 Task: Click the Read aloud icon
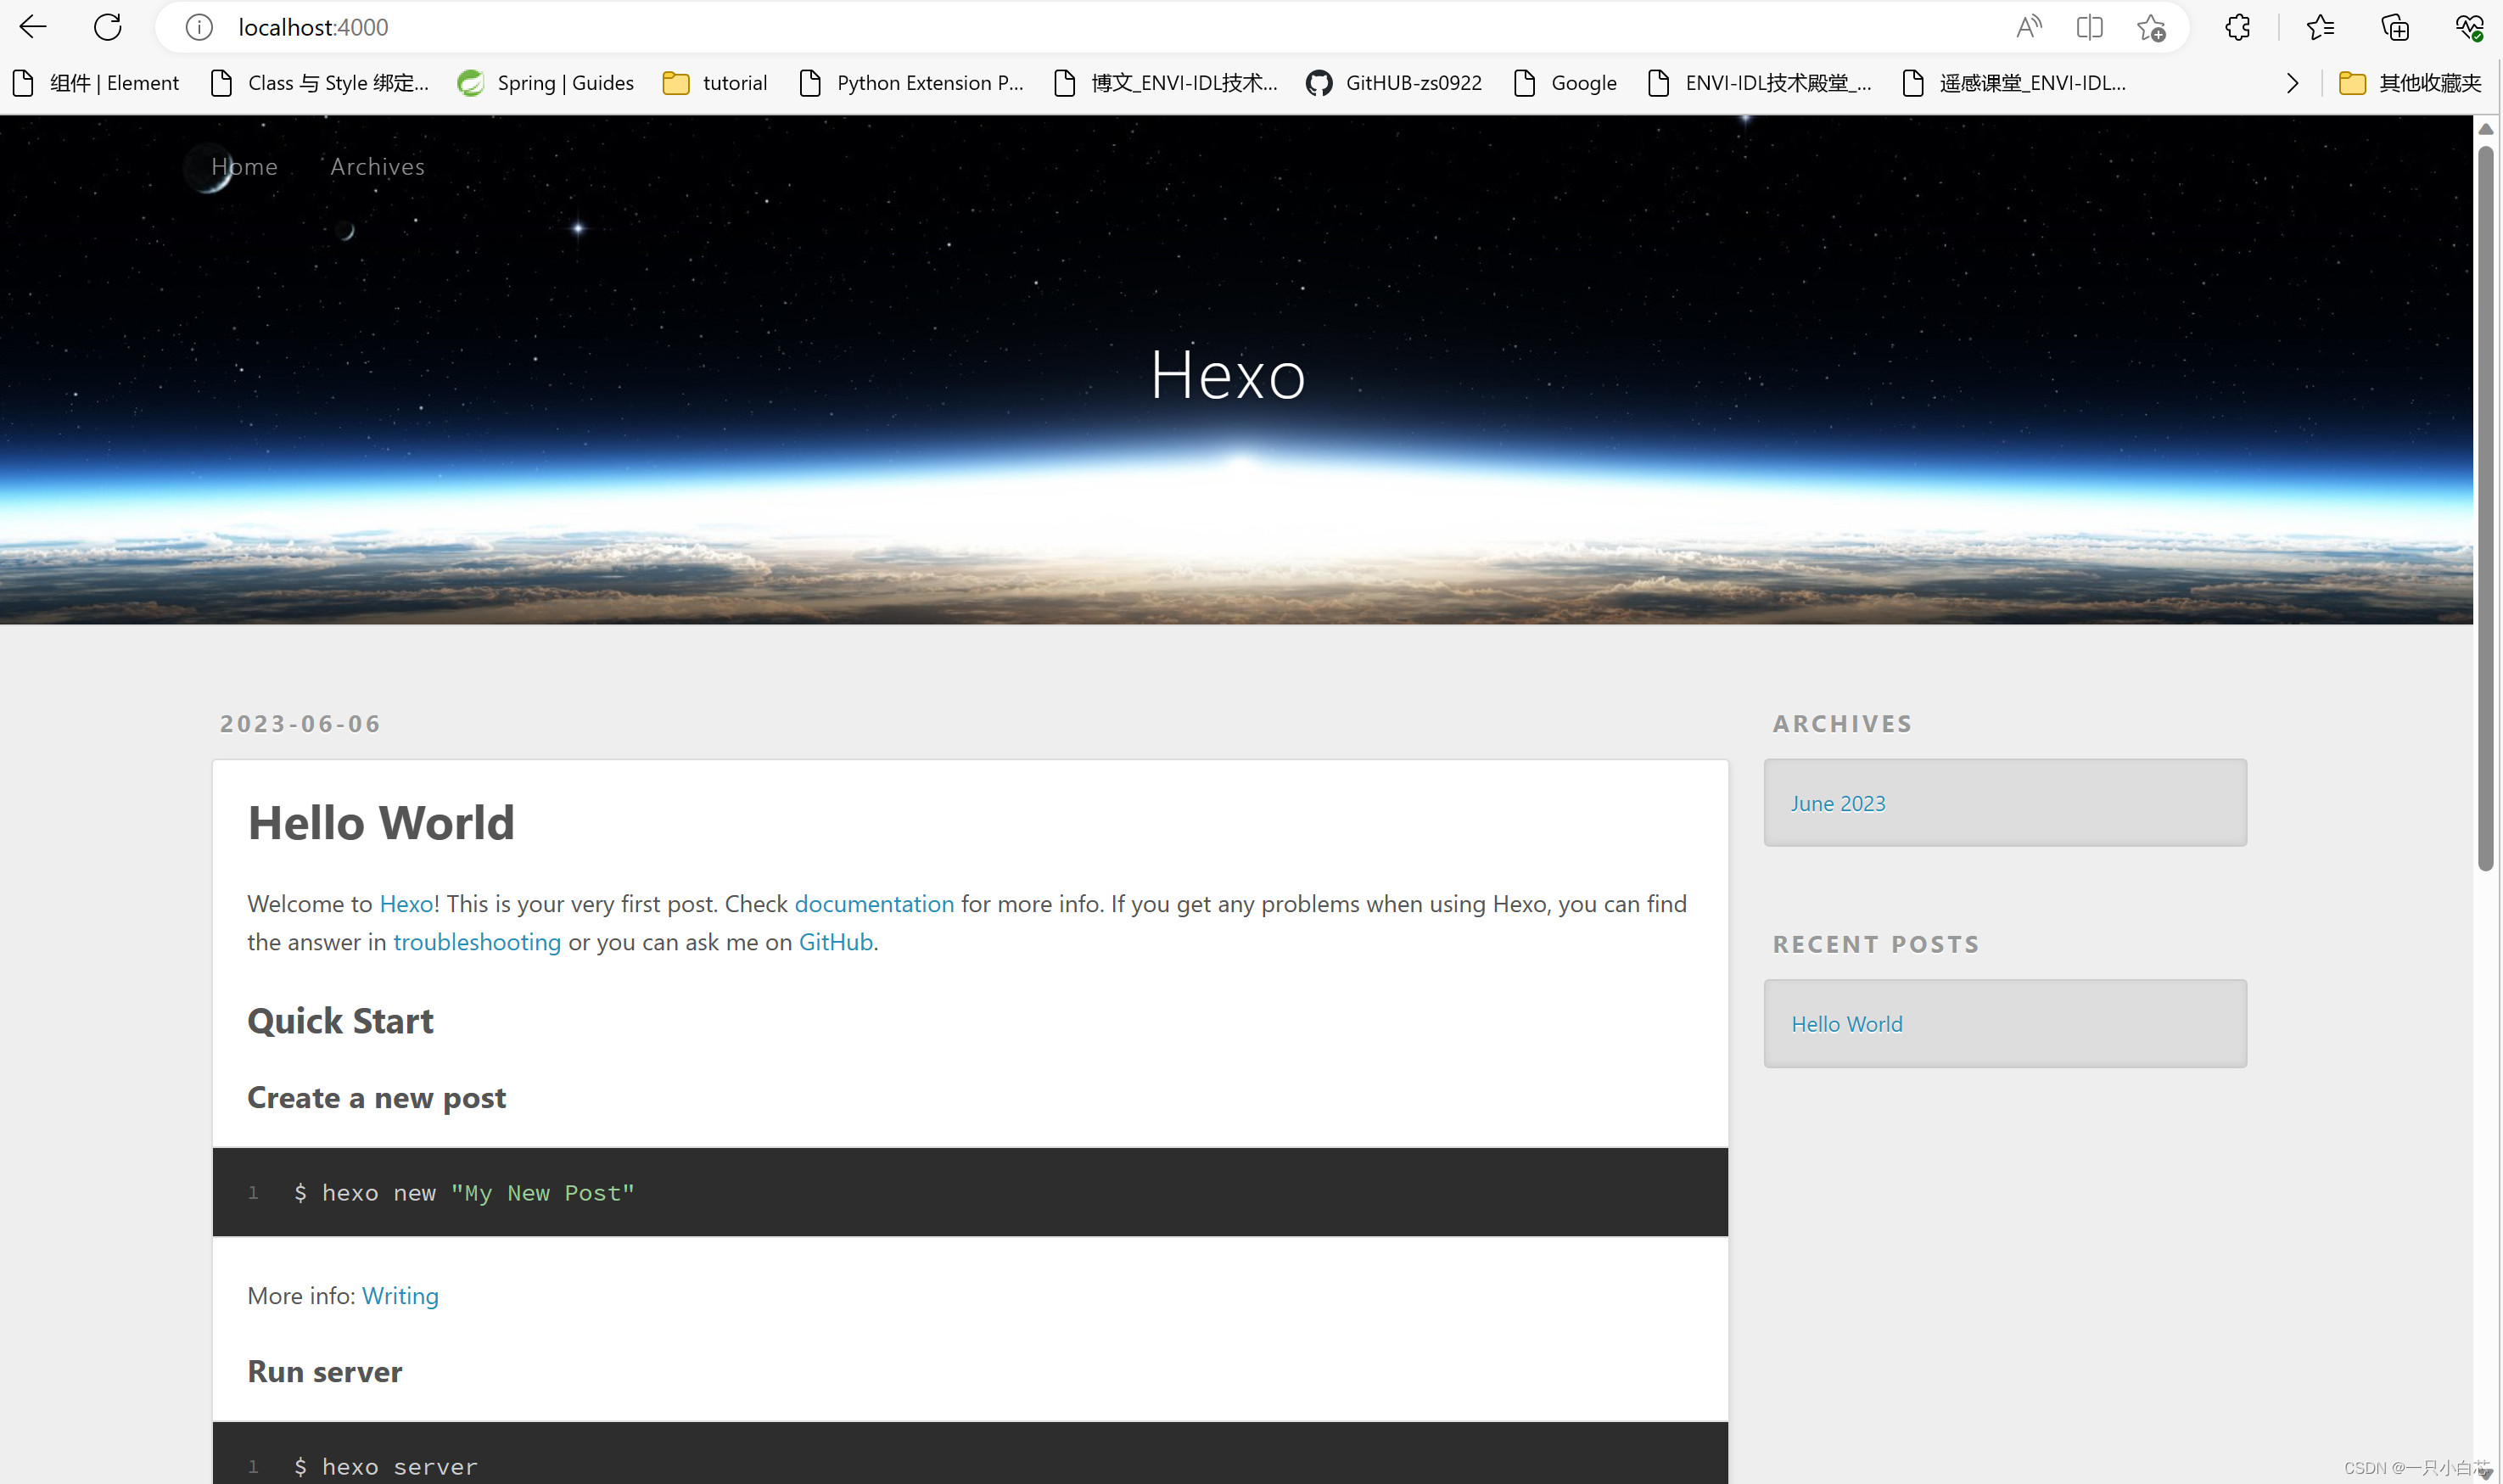[x=2027, y=27]
